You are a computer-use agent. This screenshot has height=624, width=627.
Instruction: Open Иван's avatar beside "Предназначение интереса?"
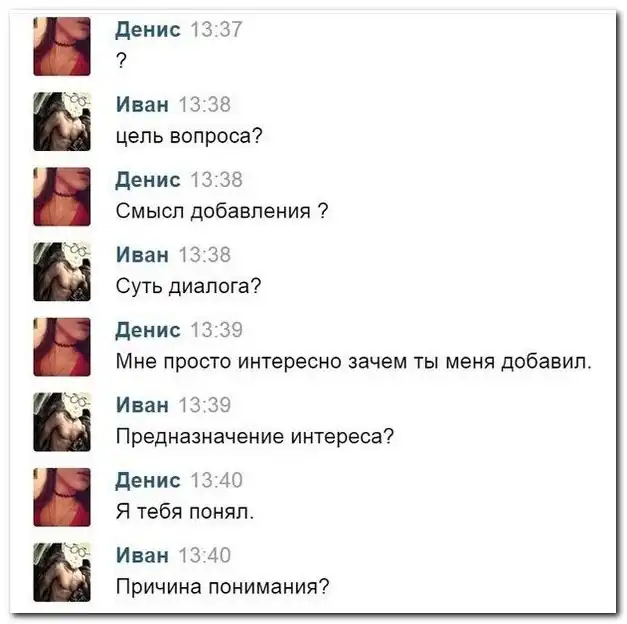click(62, 422)
